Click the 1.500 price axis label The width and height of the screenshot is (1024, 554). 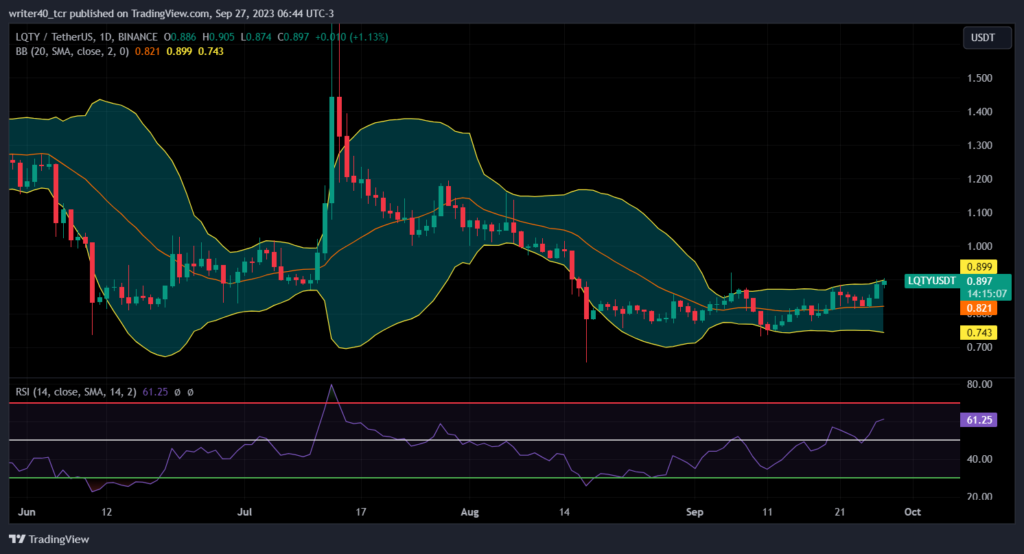(x=979, y=78)
